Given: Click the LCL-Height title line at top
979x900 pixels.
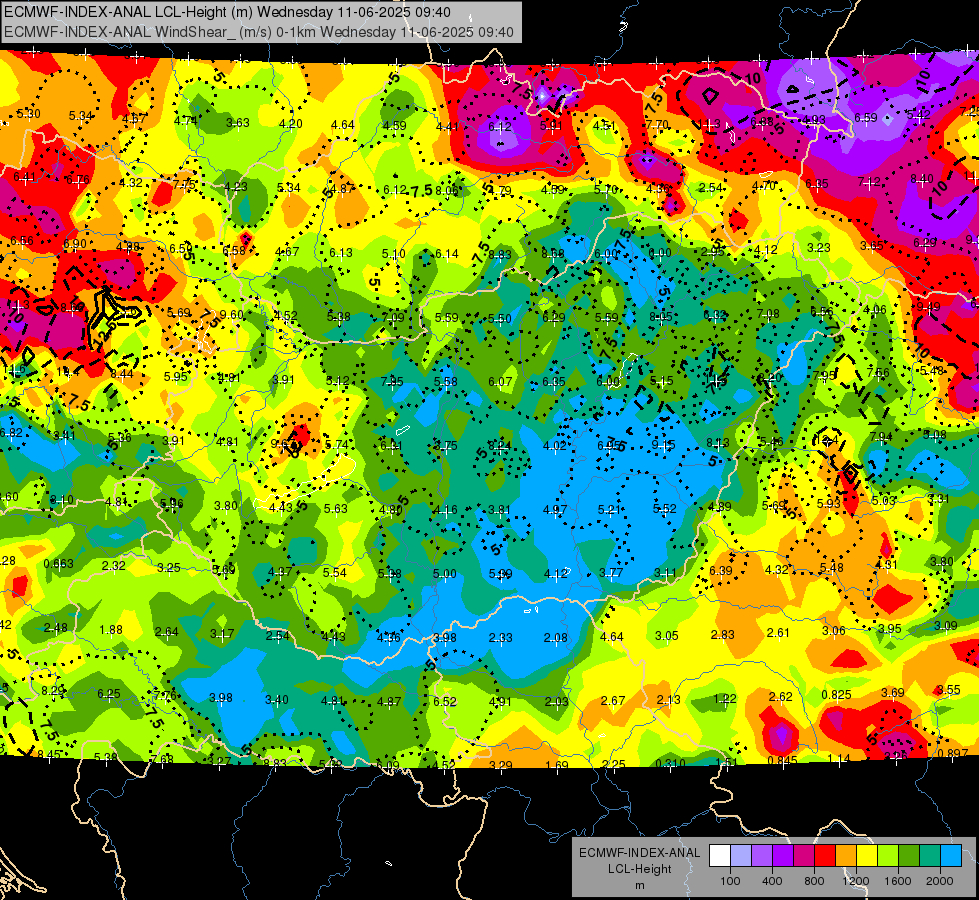Looking at the screenshot, I should [x=227, y=12].
